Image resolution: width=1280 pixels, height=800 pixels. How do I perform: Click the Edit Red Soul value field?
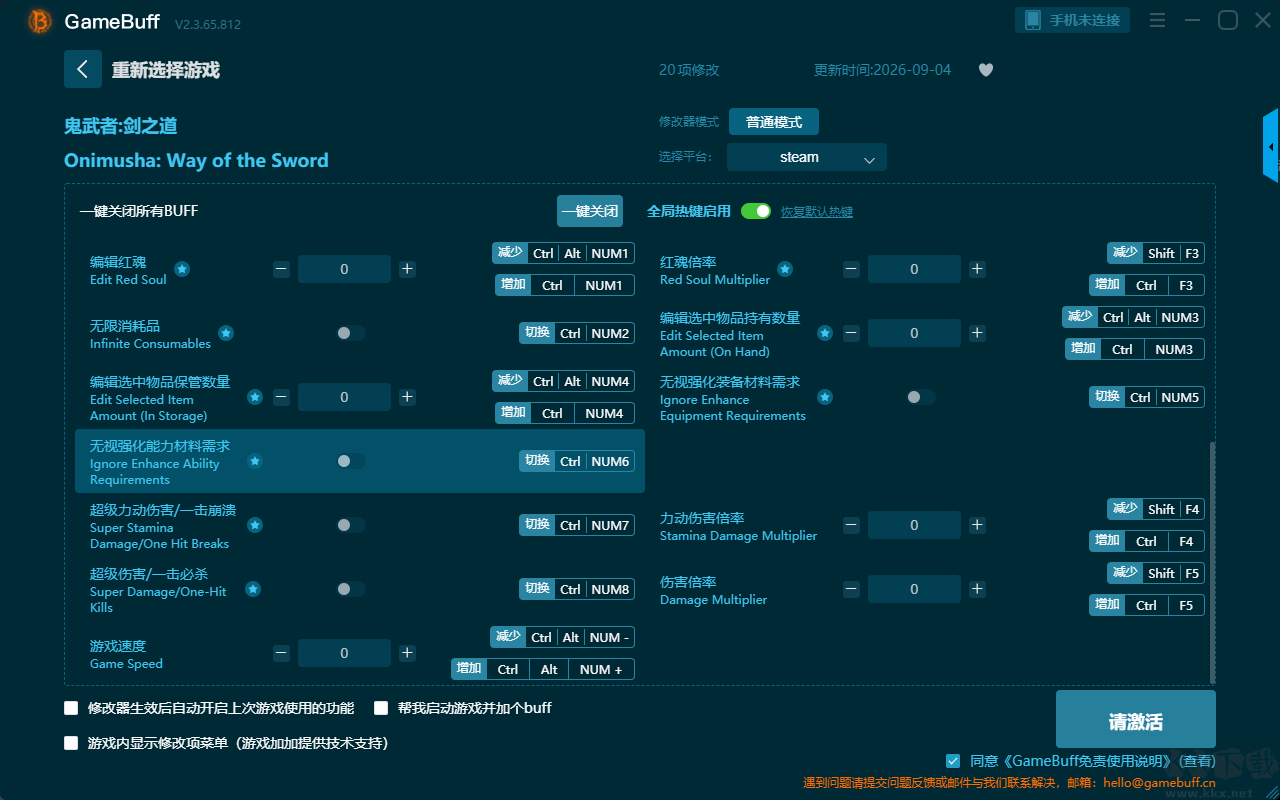344,269
